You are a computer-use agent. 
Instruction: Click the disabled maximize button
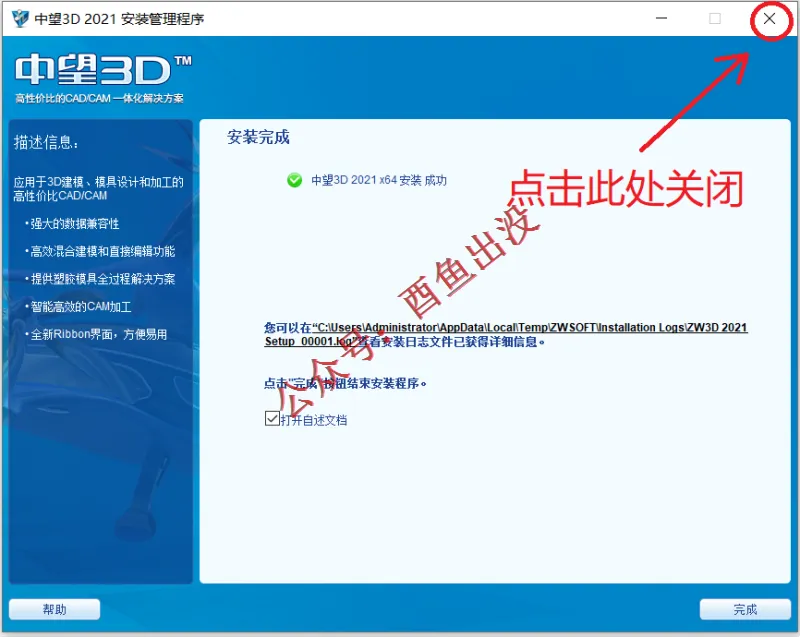[x=715, y=19]
